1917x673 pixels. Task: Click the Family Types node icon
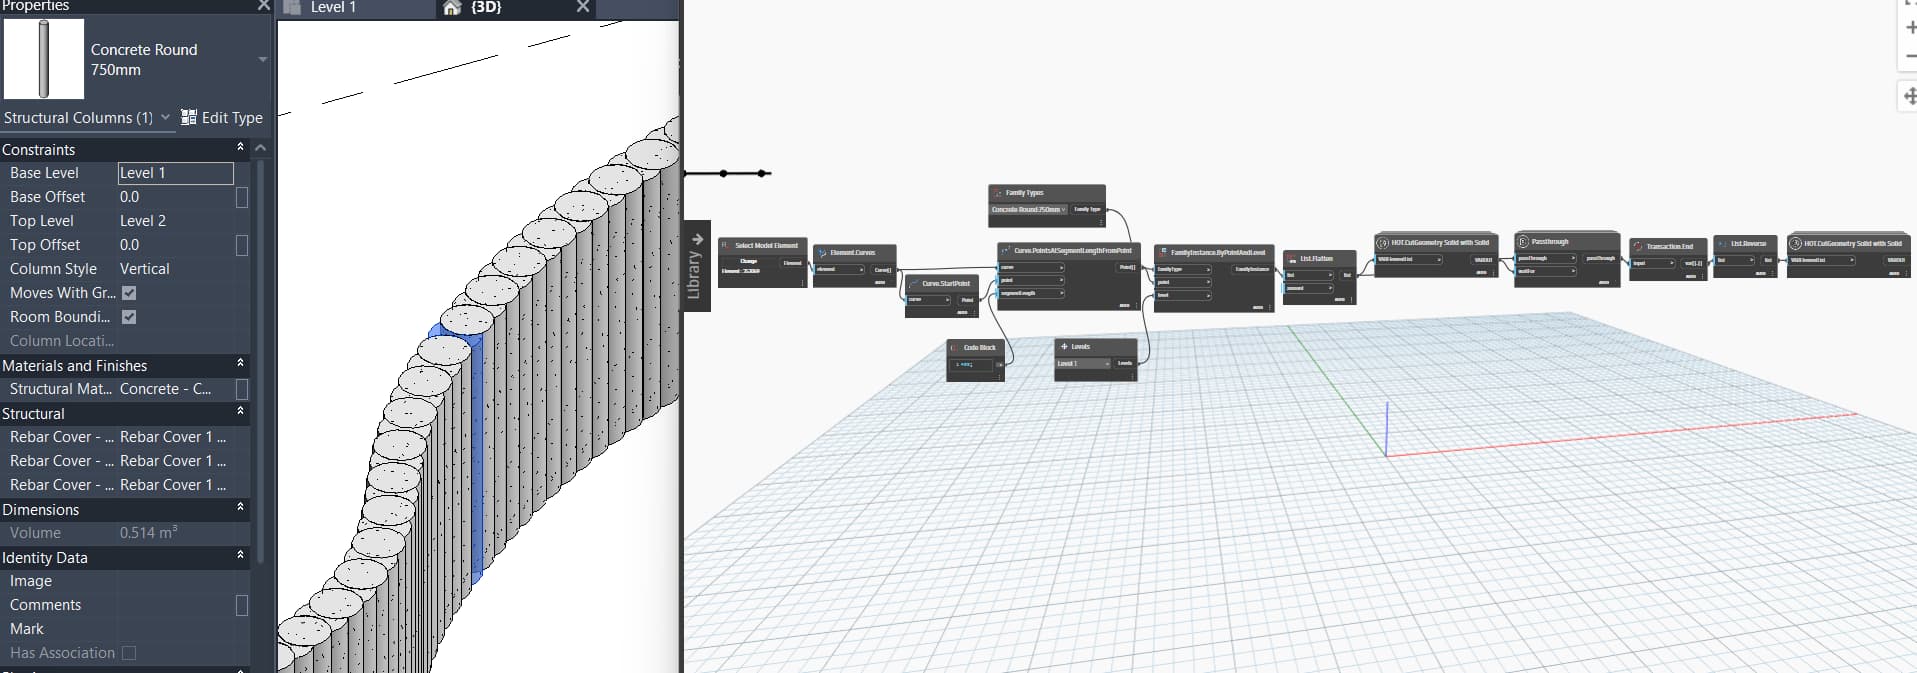point(997,192)
